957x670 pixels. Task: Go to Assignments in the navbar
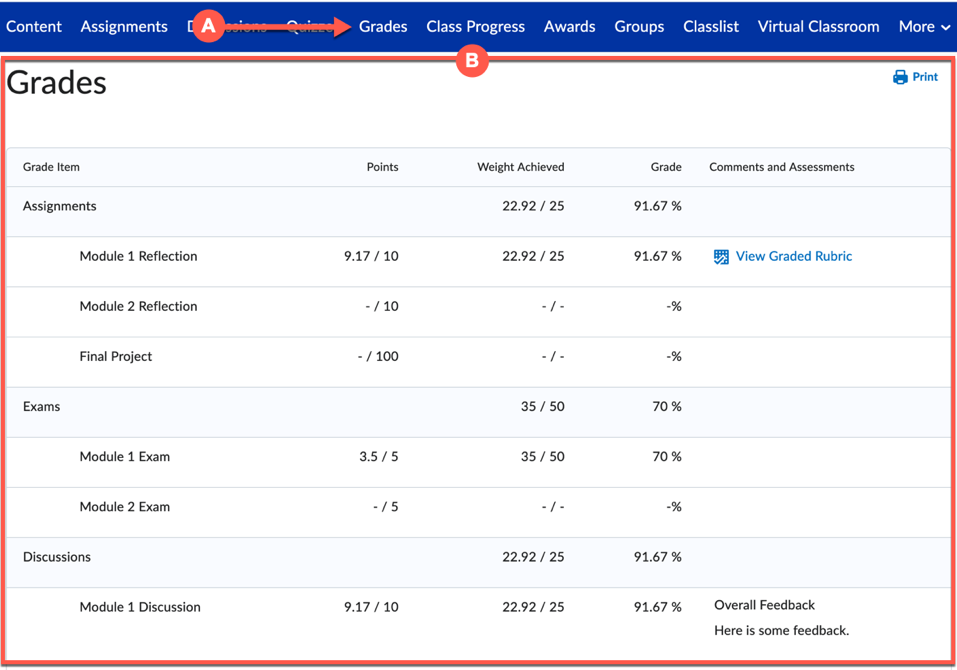coord(124,27)
